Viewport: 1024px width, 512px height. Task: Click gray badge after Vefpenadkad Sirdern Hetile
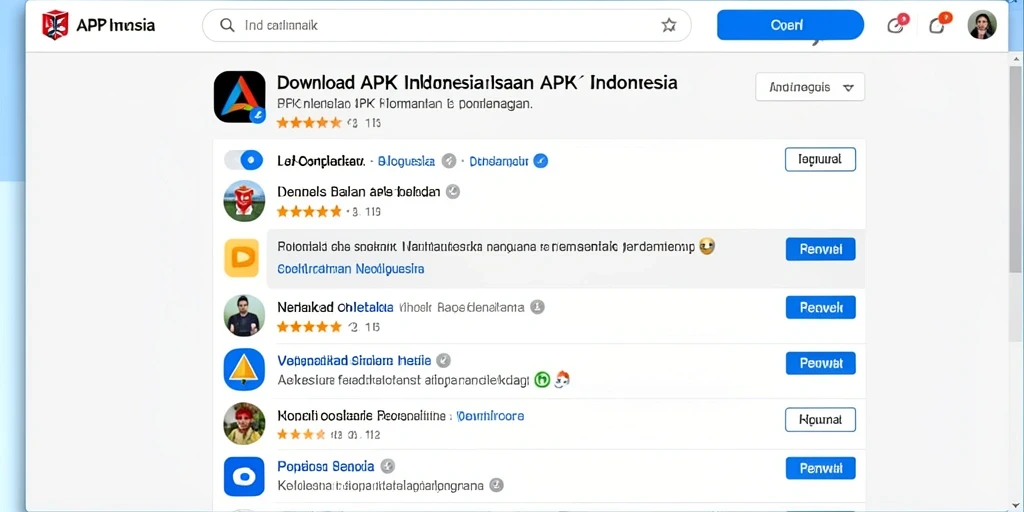click(443, 360)
